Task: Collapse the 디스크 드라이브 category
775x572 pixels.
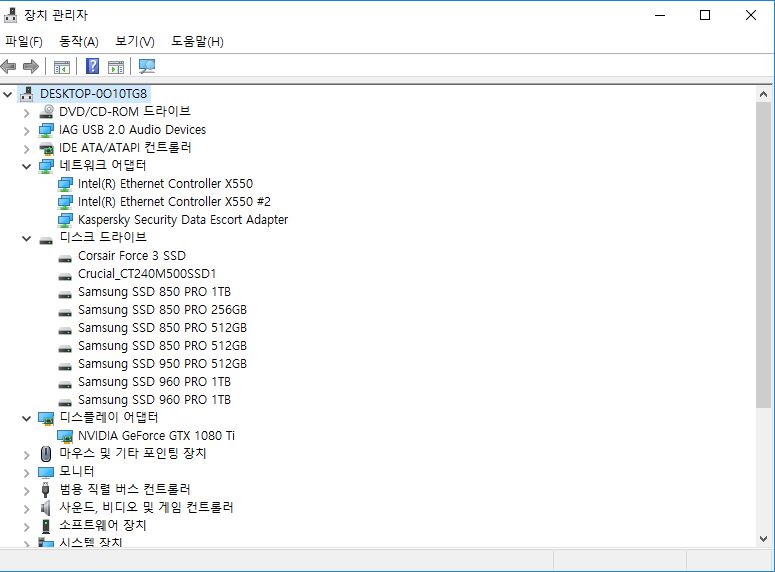Action: pyautogui.click(x=27, y=238)
